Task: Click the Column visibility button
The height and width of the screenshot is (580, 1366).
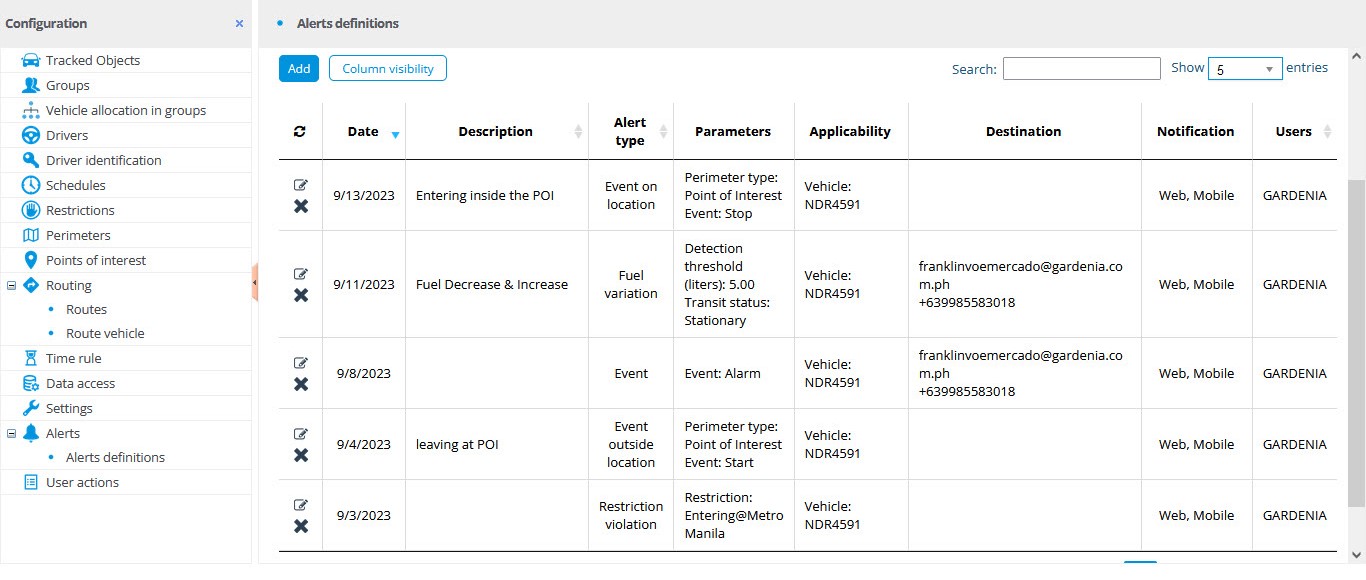Action: click(x=388, y=69)
